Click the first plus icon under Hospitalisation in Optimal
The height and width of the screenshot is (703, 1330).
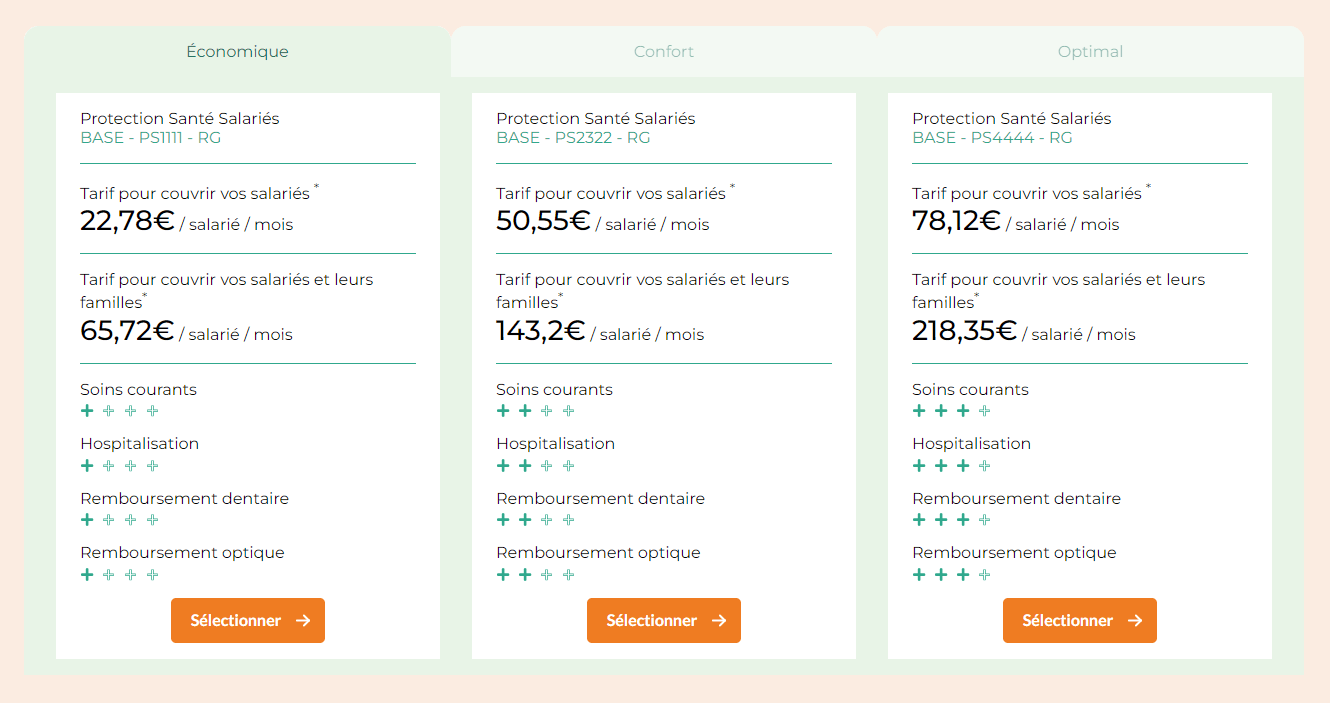click(x=918, y=465)
